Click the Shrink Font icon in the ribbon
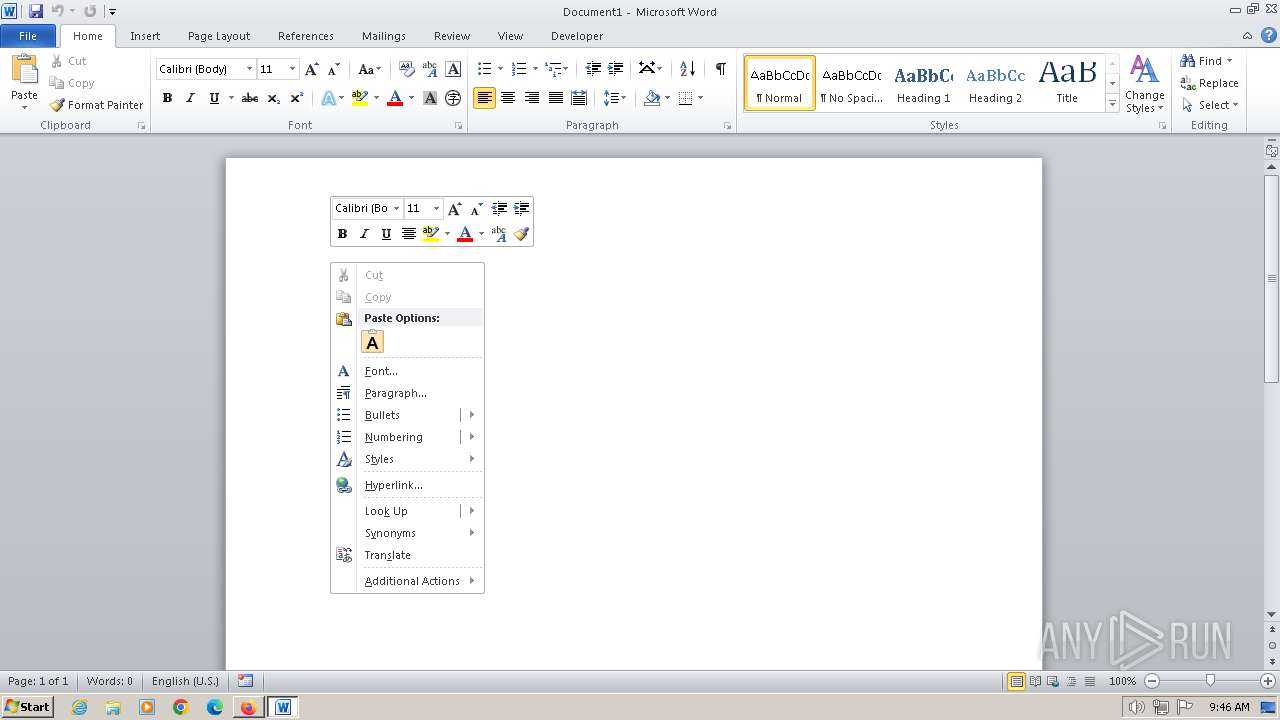This screenshot has width=1280, height=720. 334,69
